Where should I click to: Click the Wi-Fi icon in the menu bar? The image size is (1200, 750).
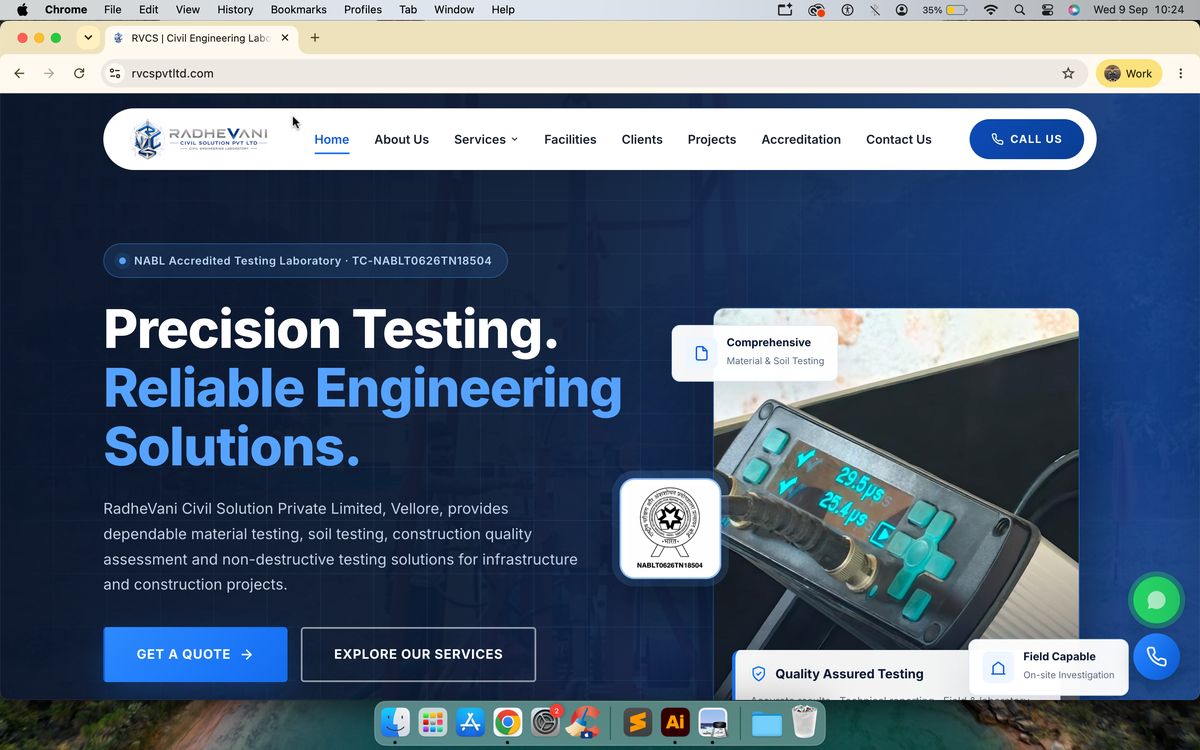(991, 10)
